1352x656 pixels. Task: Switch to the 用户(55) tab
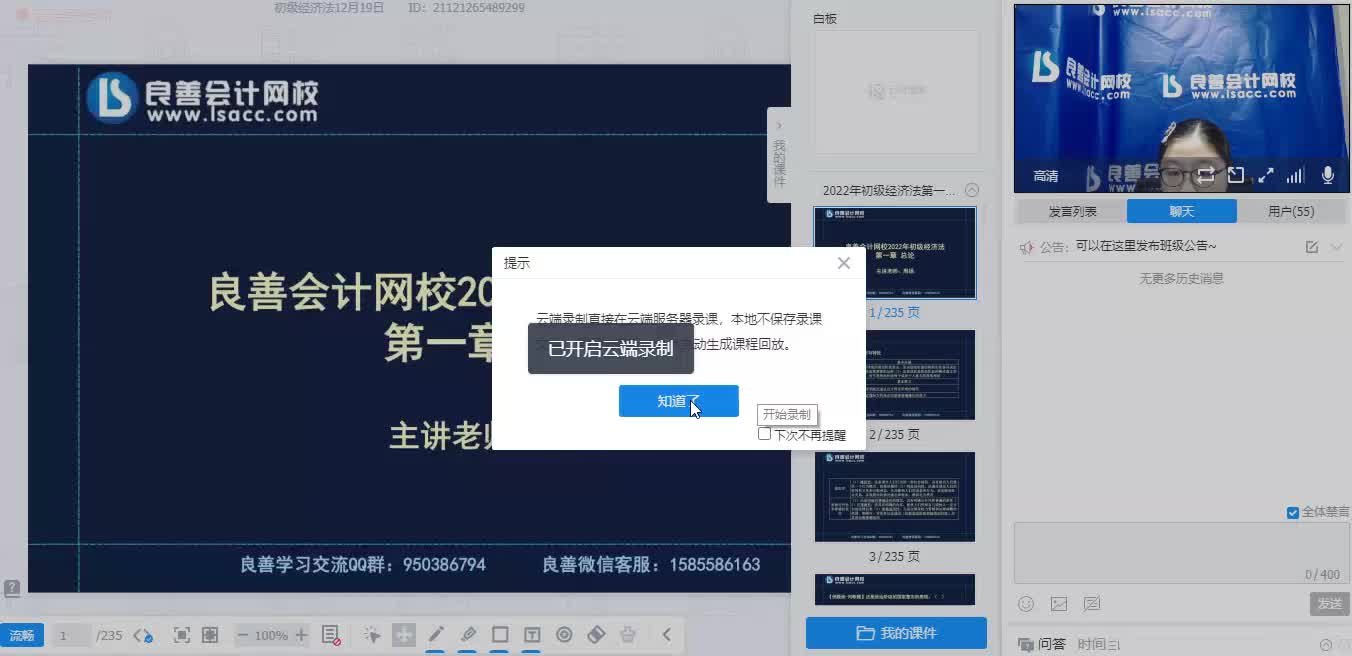[x=1290, y=211]
